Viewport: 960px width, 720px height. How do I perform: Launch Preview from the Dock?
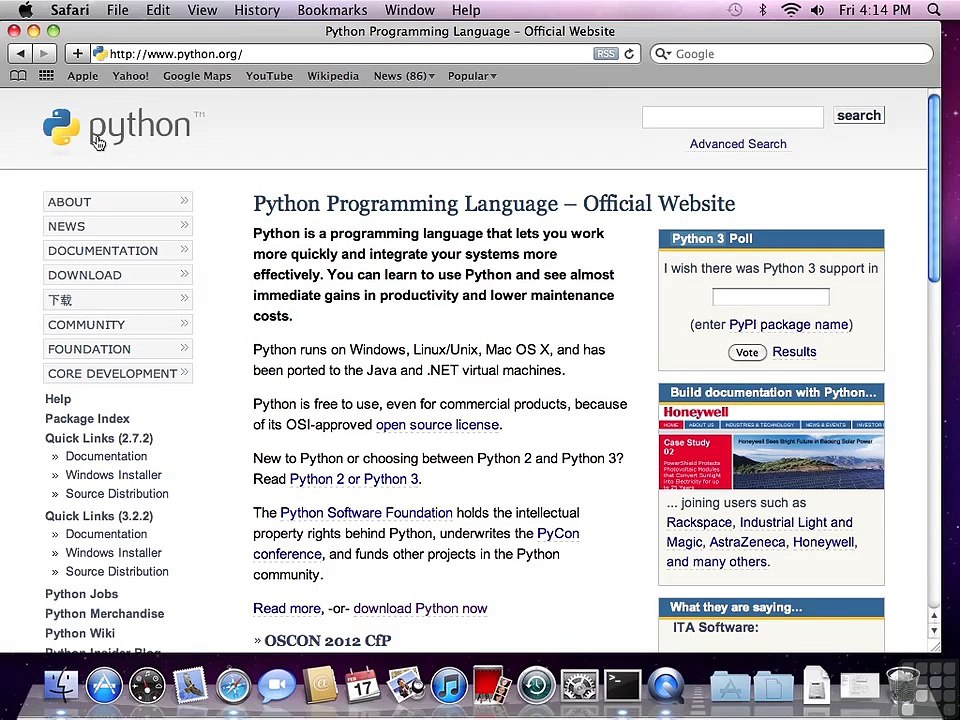click(405, 685)
